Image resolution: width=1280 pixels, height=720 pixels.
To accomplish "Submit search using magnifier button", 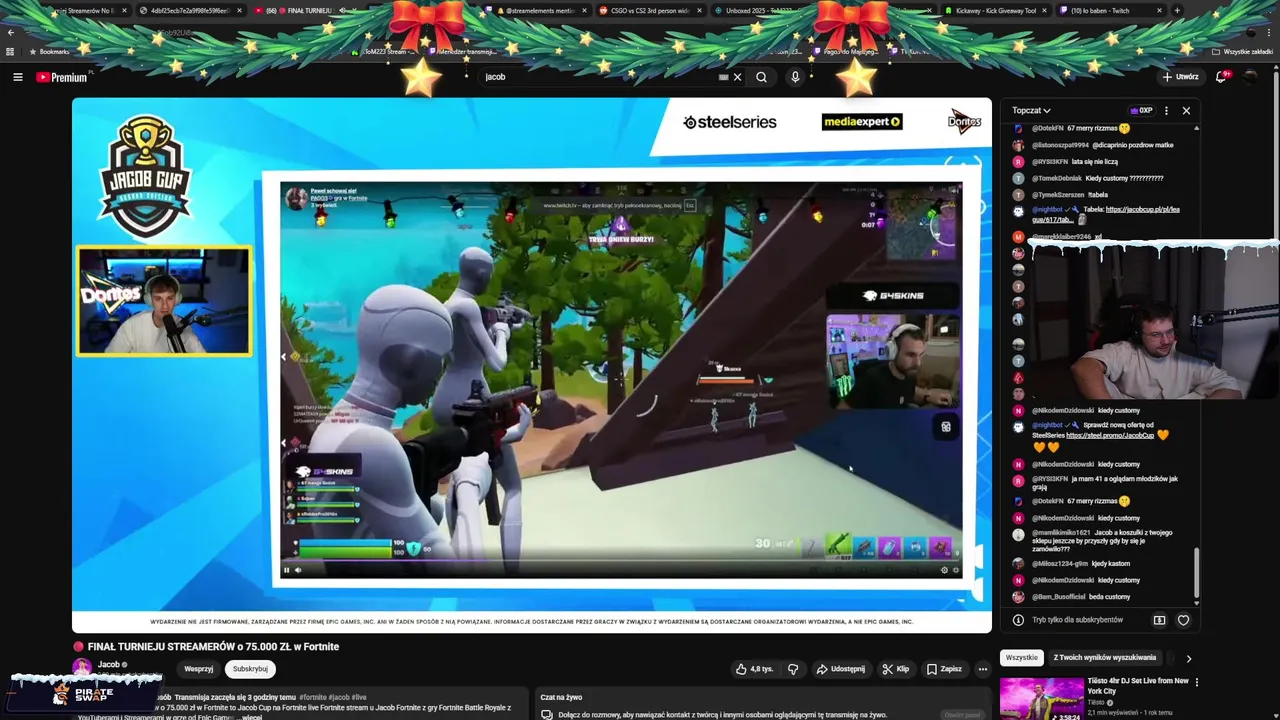I will [761, 77].
